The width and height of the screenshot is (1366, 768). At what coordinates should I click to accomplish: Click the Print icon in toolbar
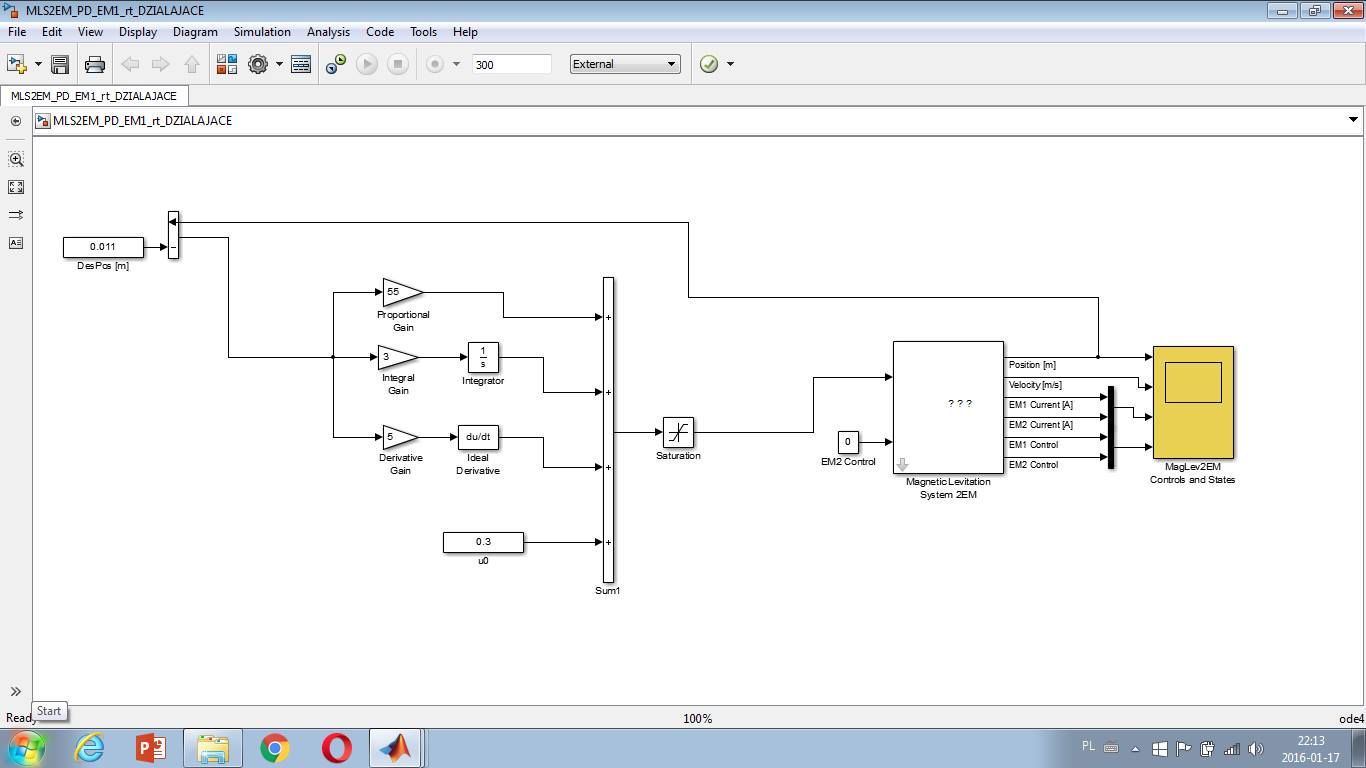click(x=95, y=64)
